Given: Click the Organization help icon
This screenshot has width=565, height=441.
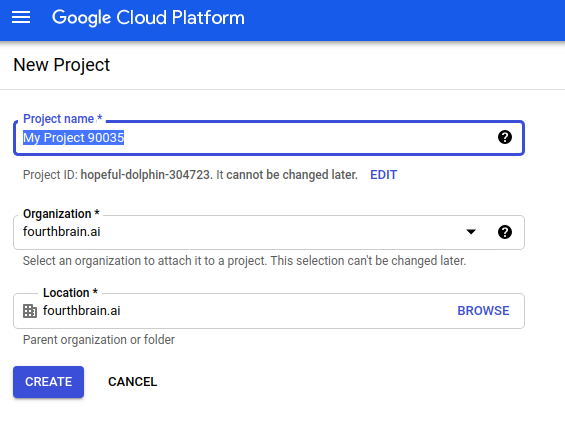Looking at the screenshot, I should 504,232.
